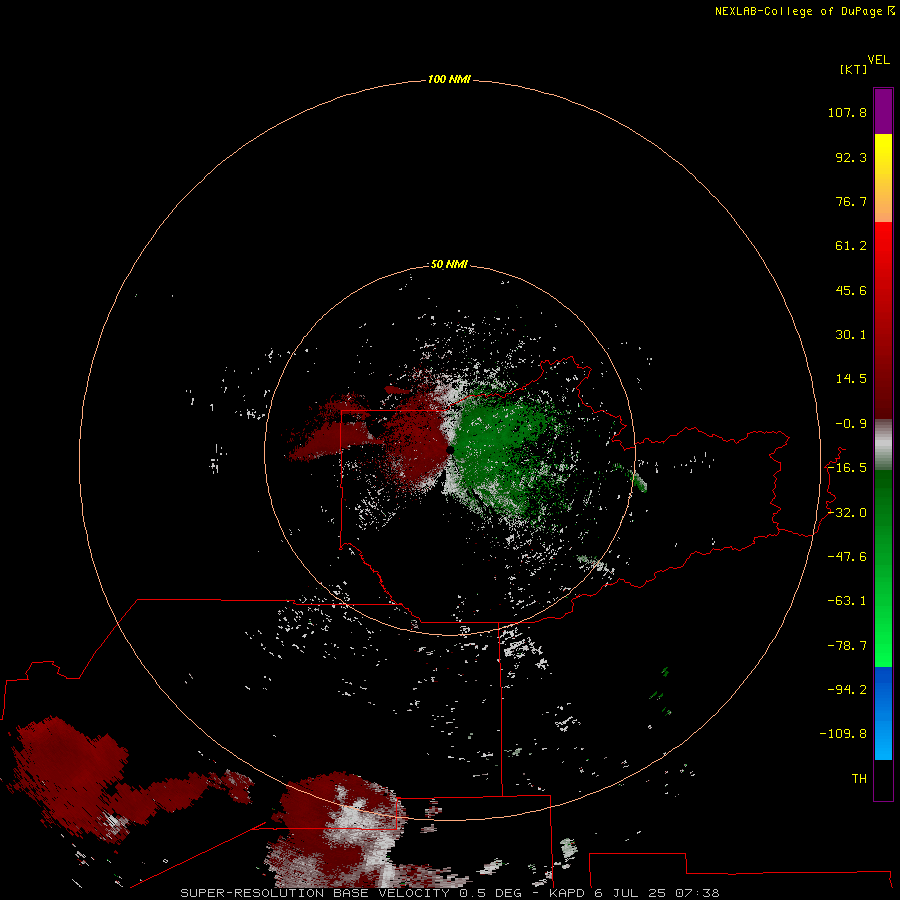This screenshot has height=900, width=900.
Task: Click the 61.2 scale value
Action: [x=851, y=246]
